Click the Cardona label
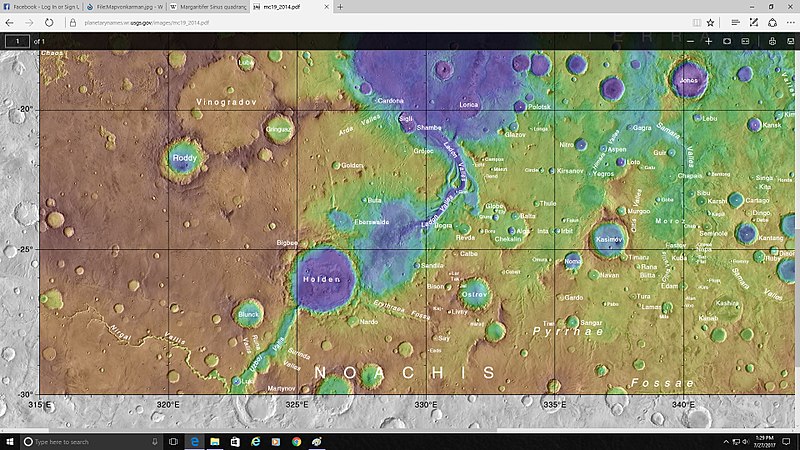Viewport: 800px width, 450px height. pyautogui.click(x=390, y=101)
